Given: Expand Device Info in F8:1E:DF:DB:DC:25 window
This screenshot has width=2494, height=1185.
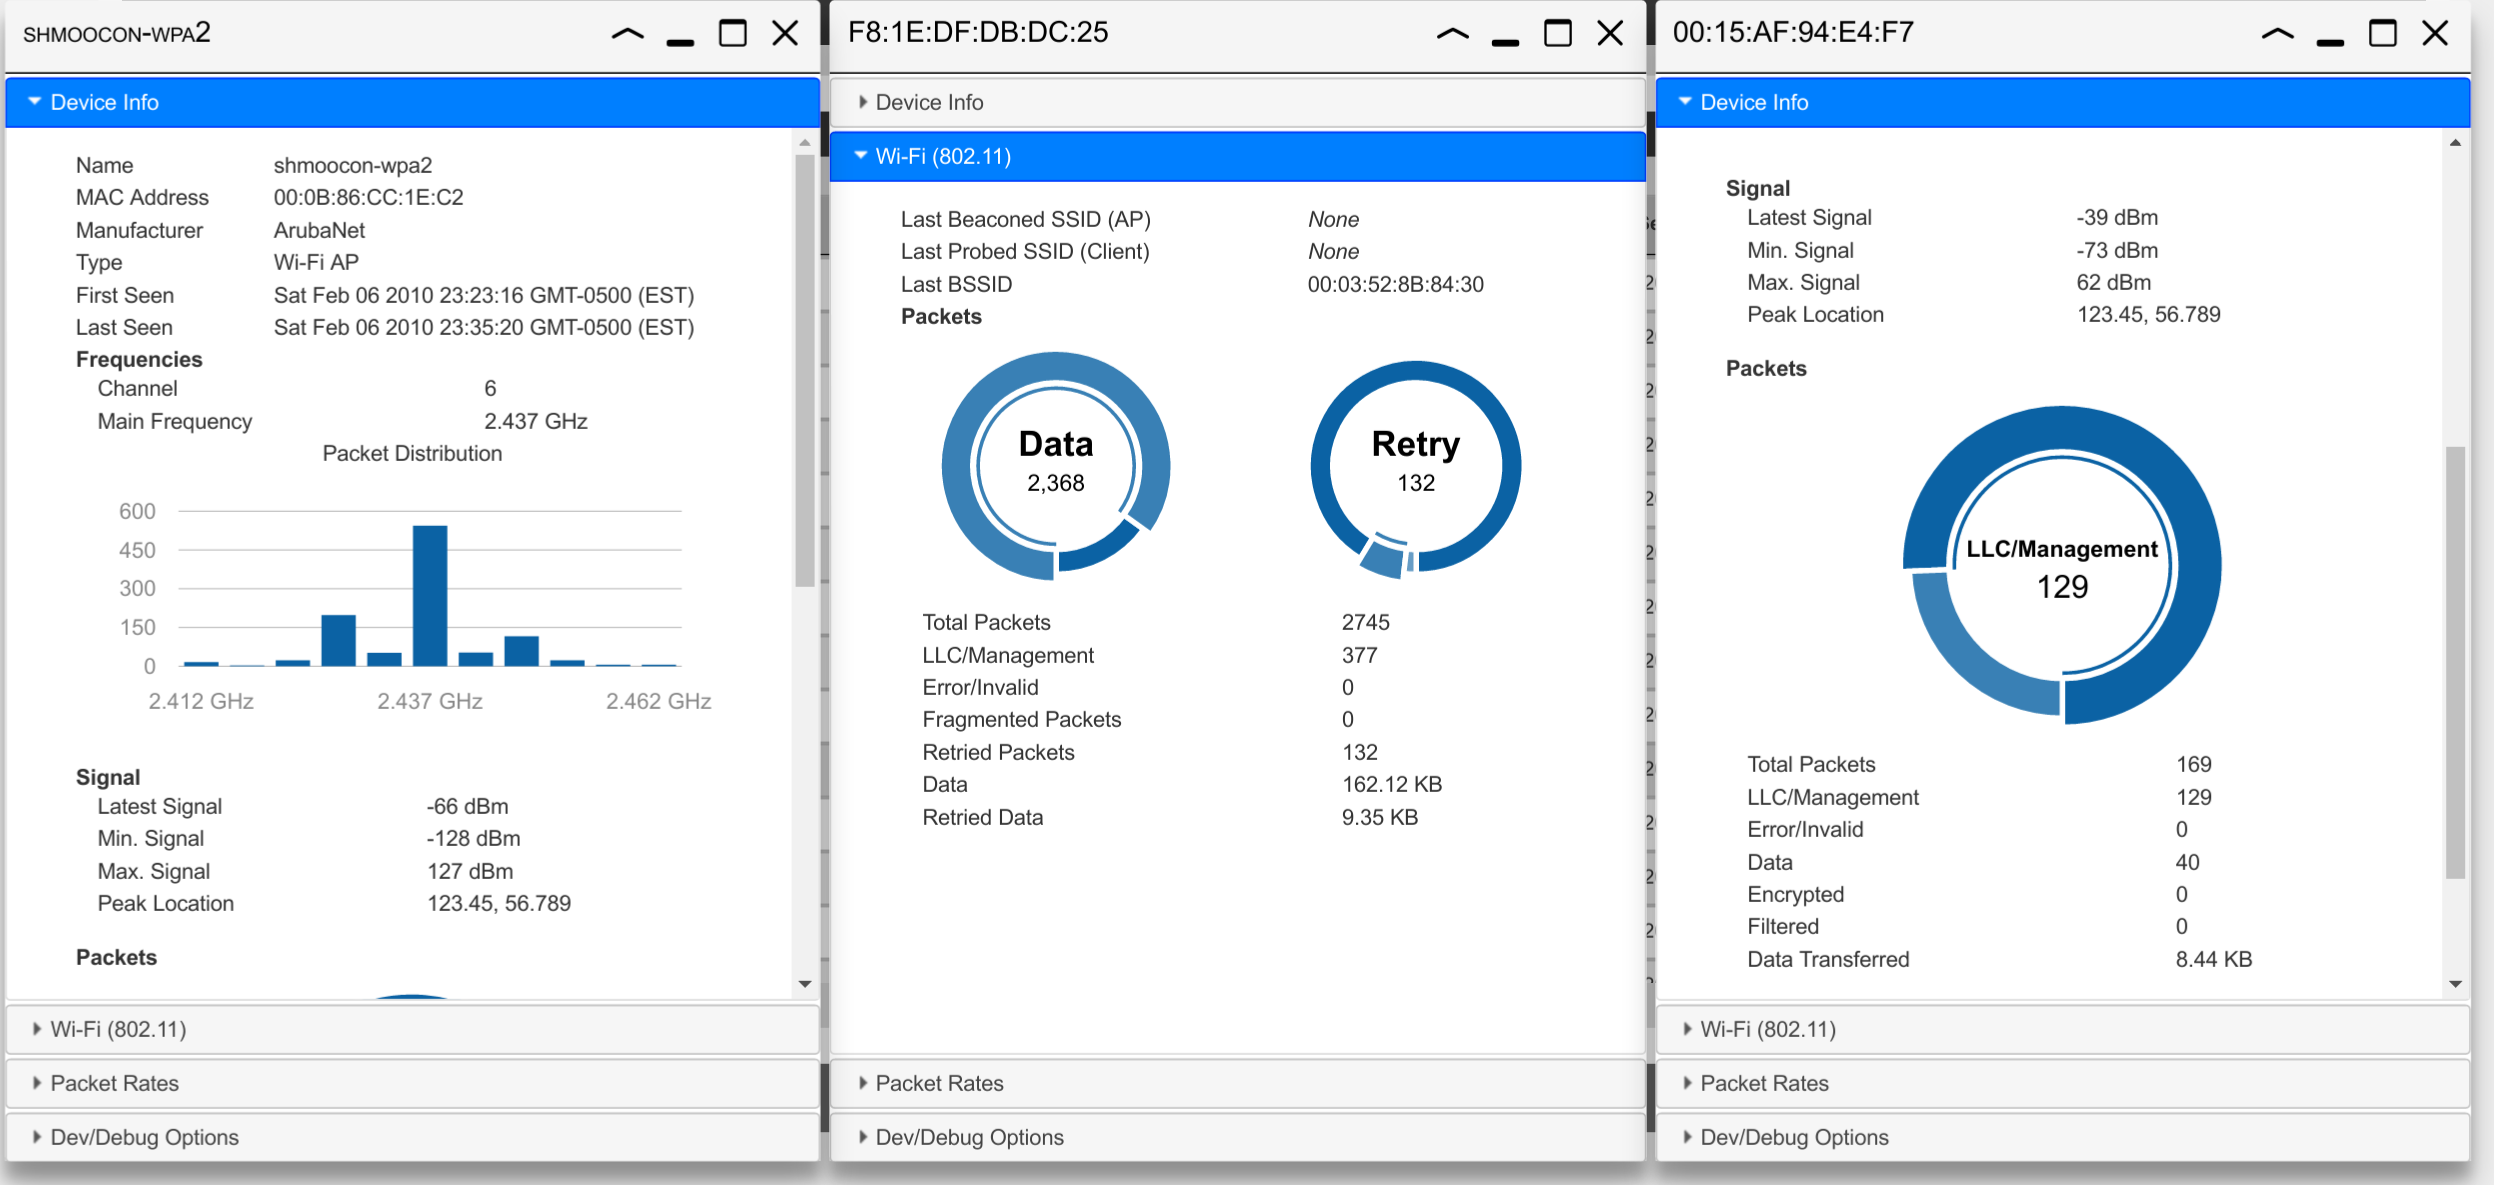Looking at the screenshot, I should [x=1237, y=102].
